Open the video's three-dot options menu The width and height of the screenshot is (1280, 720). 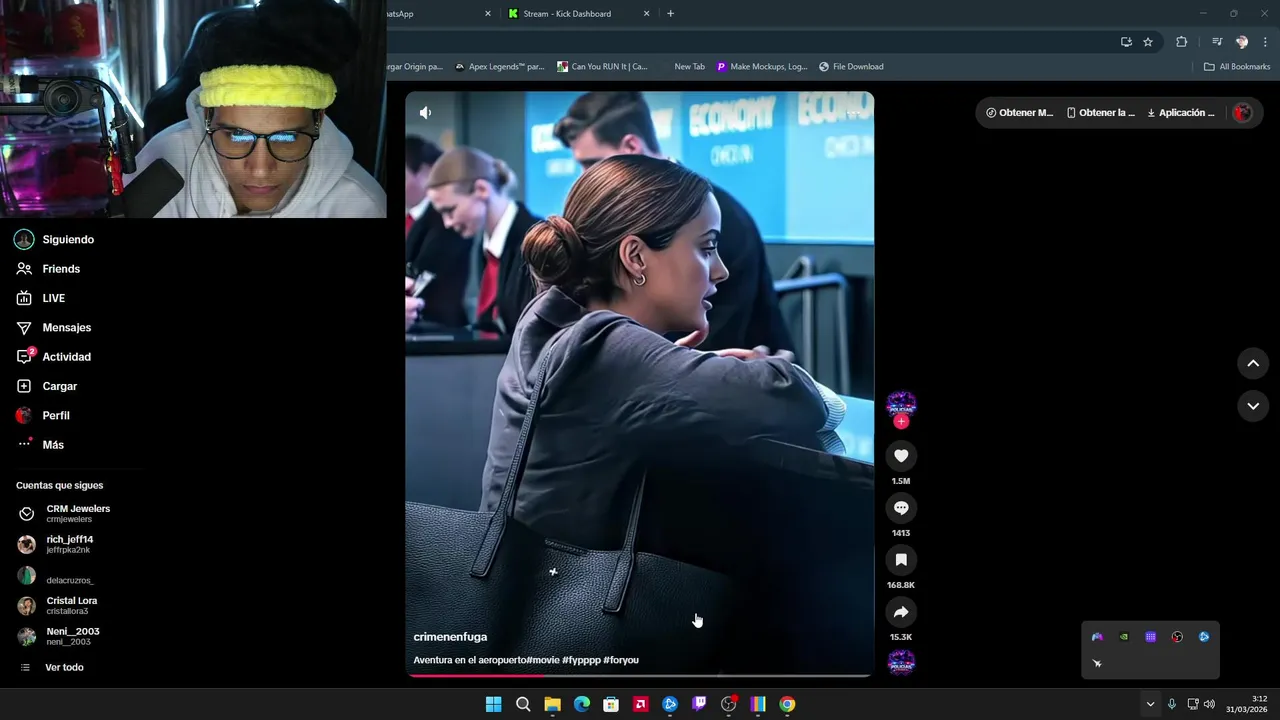point(851,113)
